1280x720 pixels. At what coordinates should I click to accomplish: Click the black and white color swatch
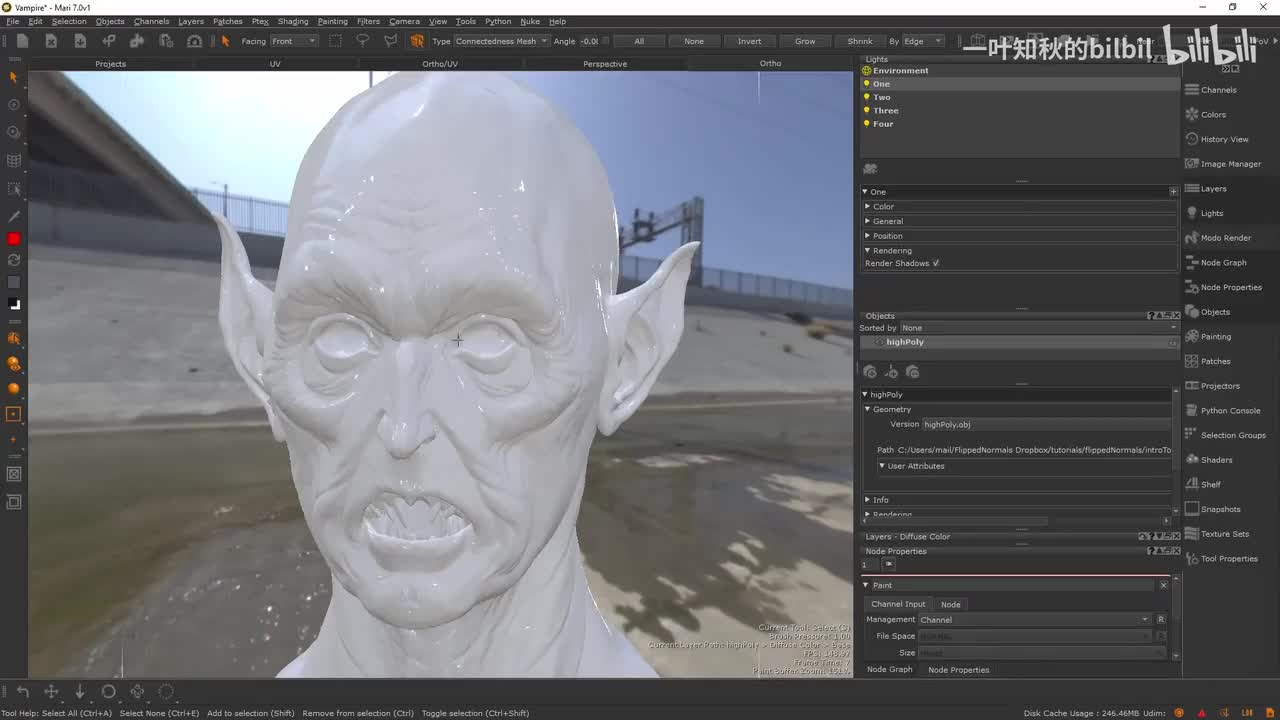point(14,304)
